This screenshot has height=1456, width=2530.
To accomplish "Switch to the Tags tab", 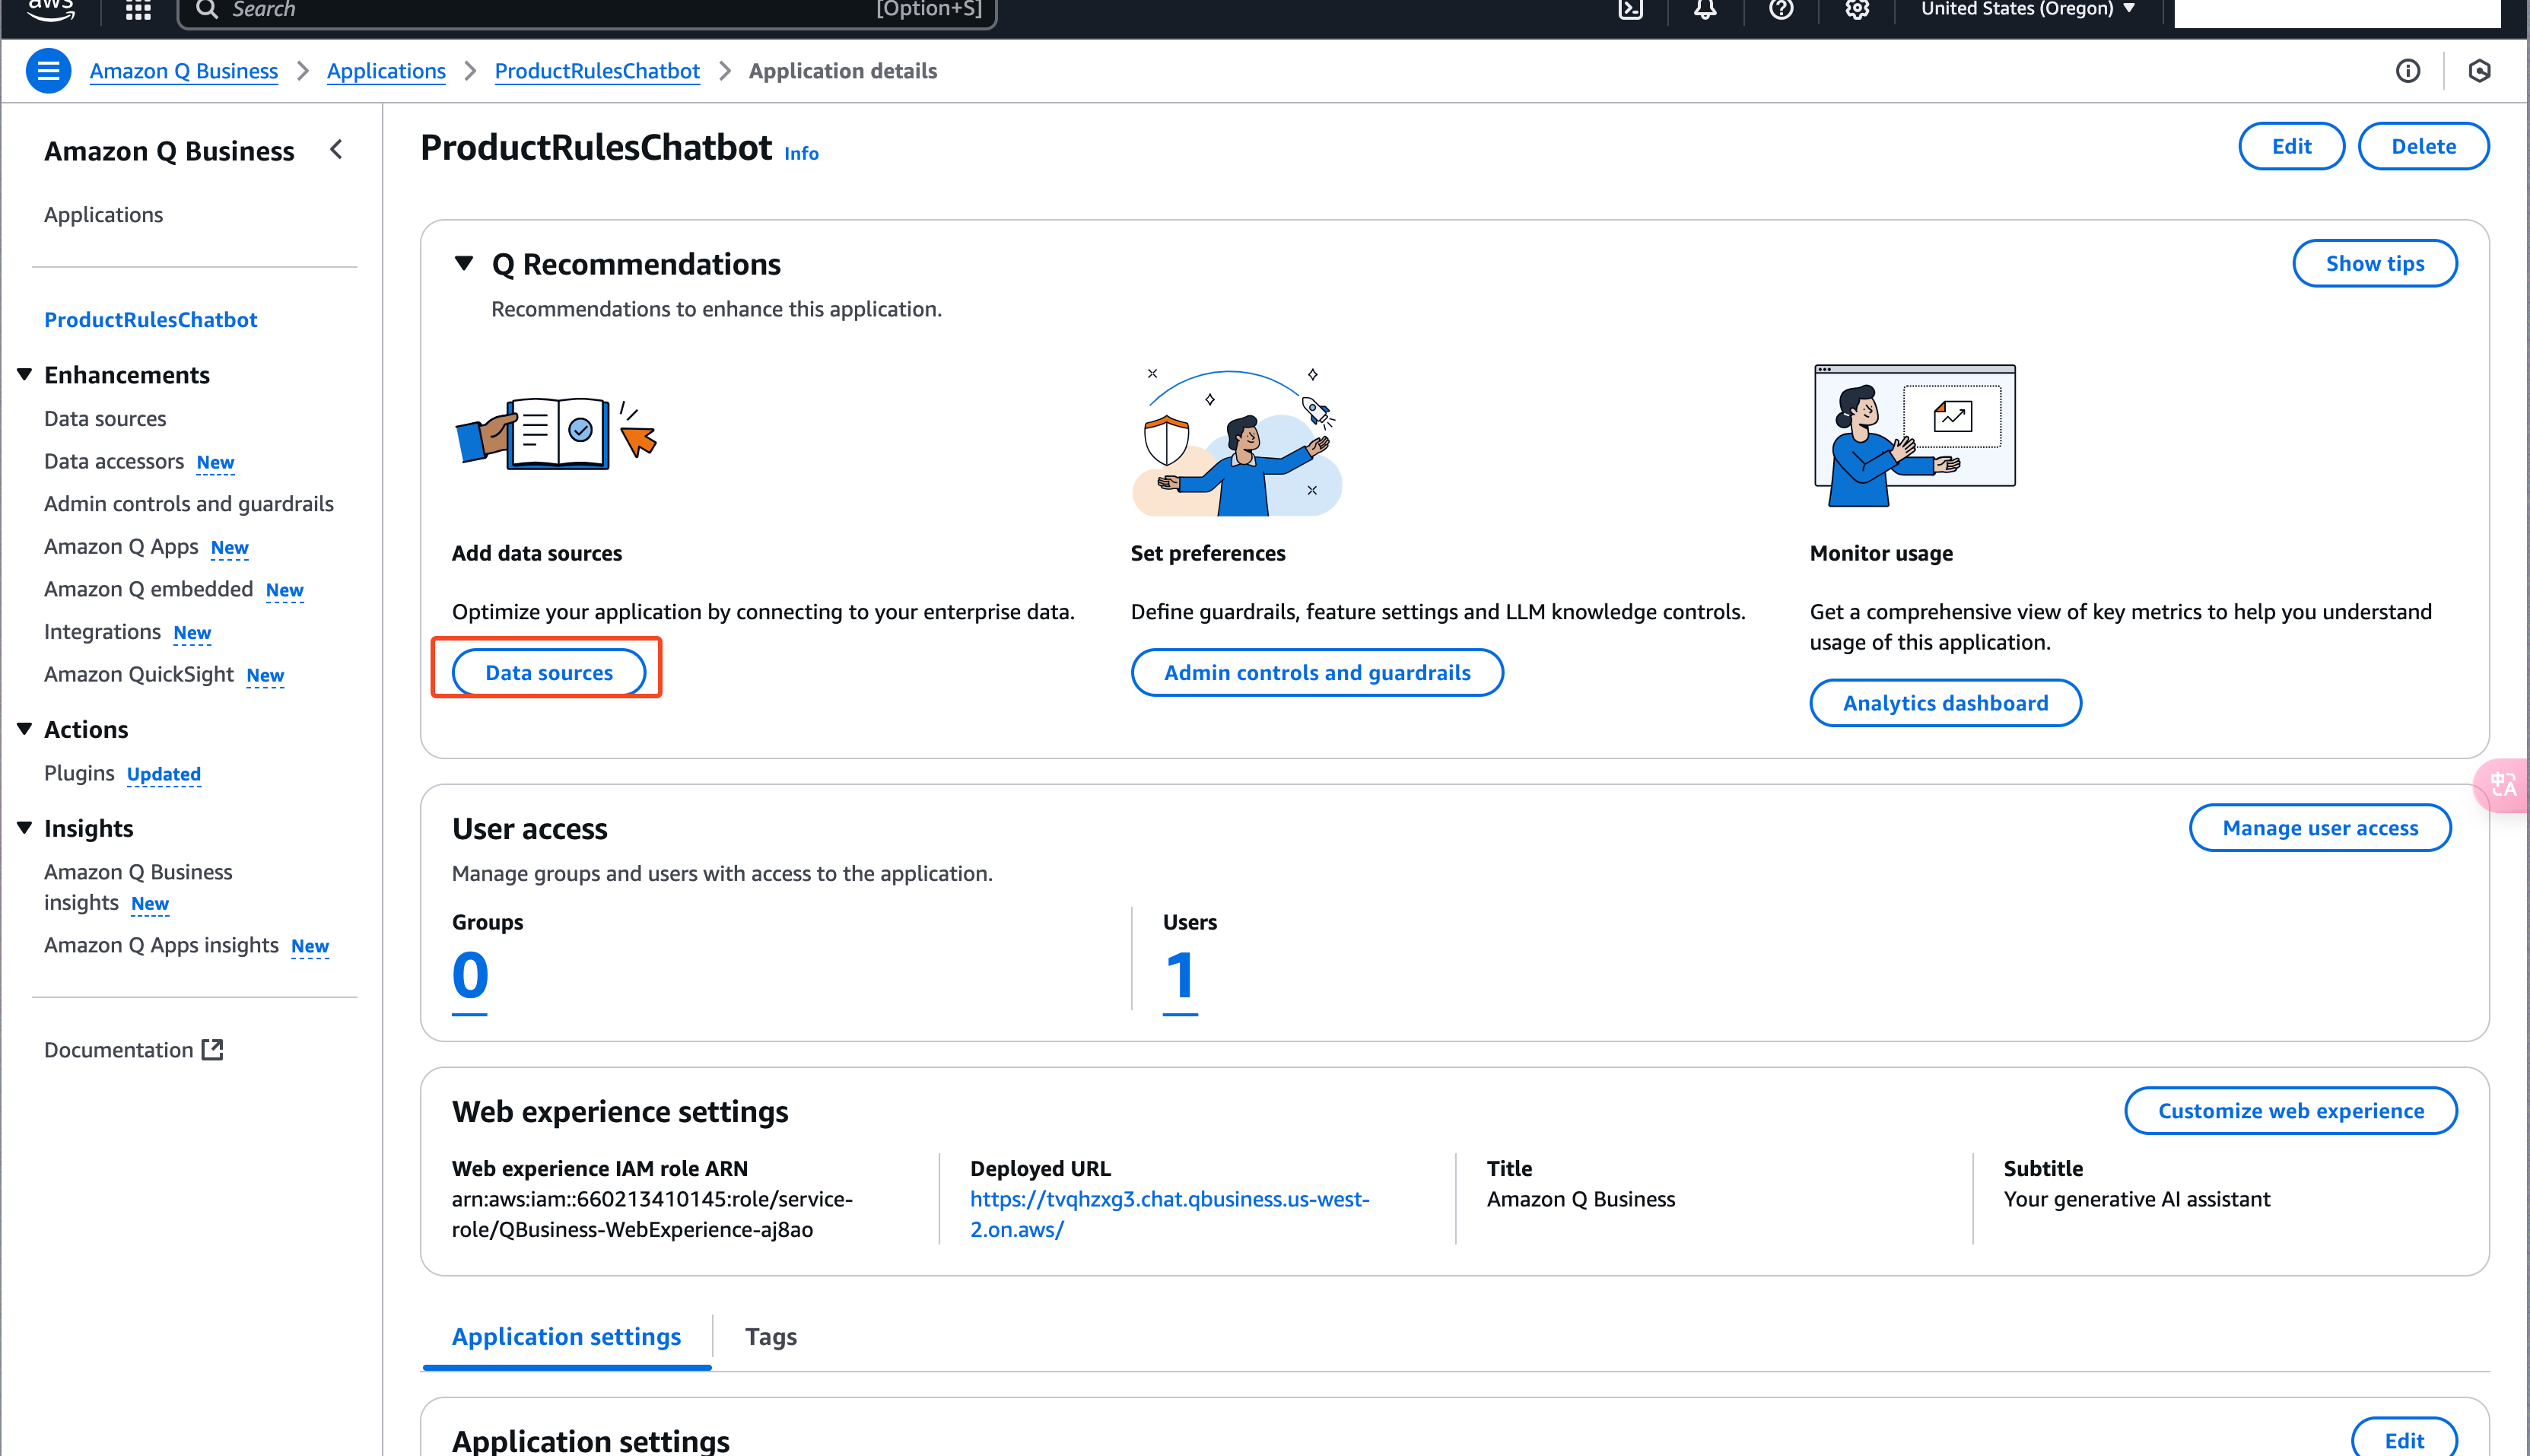I will (770, 1337).
